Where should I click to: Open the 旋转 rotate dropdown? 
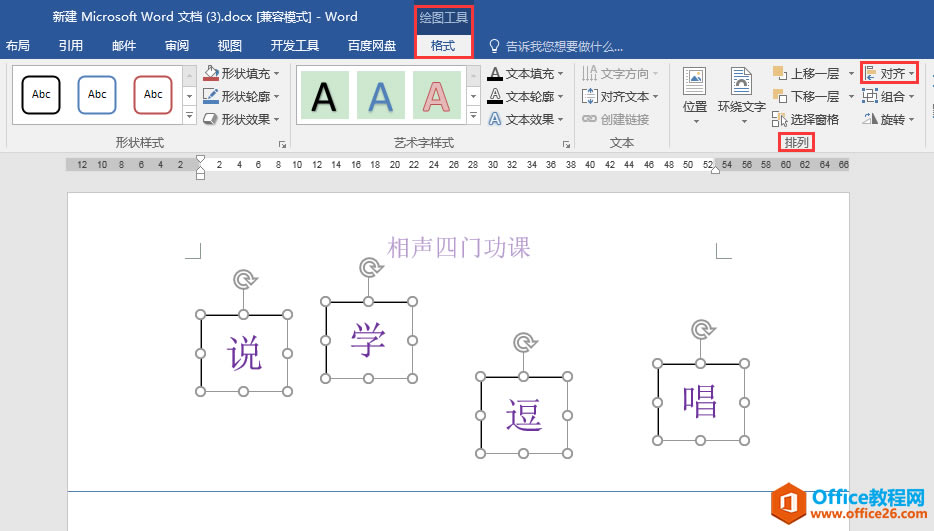tap(888, 119)
